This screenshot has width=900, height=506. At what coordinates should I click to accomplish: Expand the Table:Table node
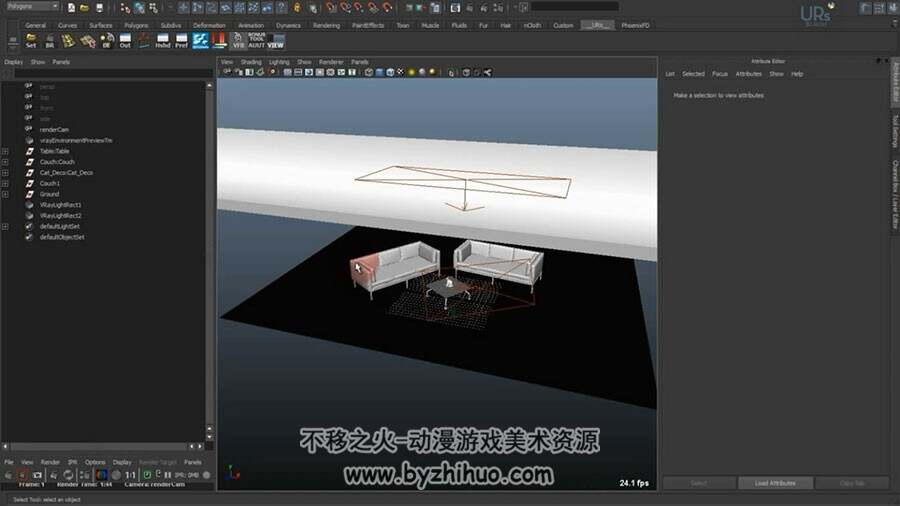[5, 151]
